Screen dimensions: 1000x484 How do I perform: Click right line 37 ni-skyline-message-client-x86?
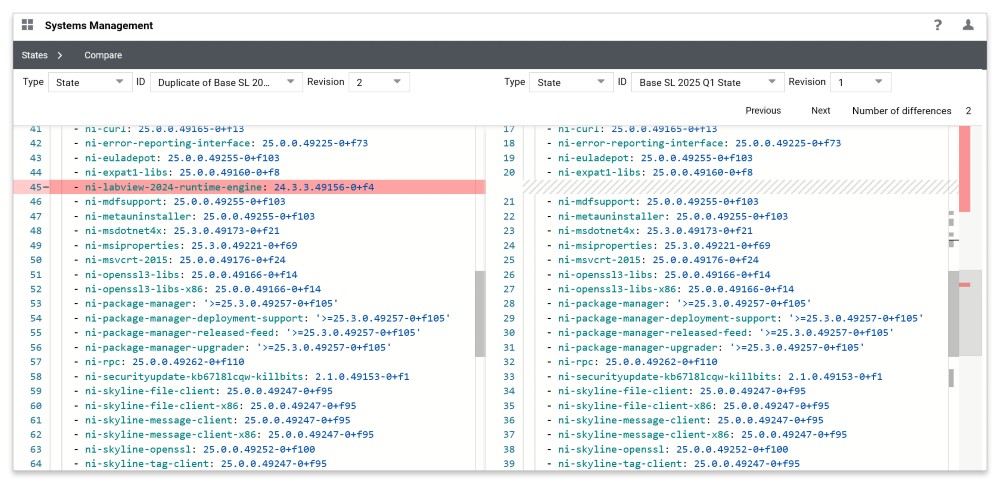coord(703,435)
